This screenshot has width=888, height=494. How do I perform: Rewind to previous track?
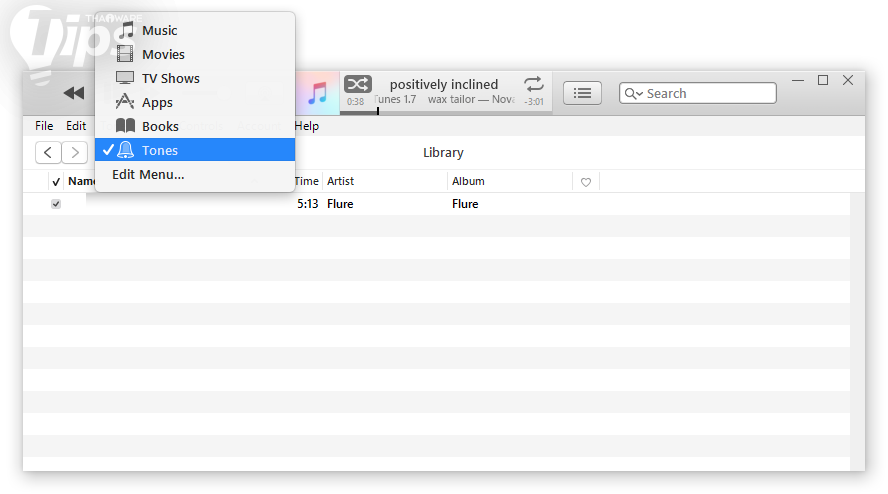(74, 93)
